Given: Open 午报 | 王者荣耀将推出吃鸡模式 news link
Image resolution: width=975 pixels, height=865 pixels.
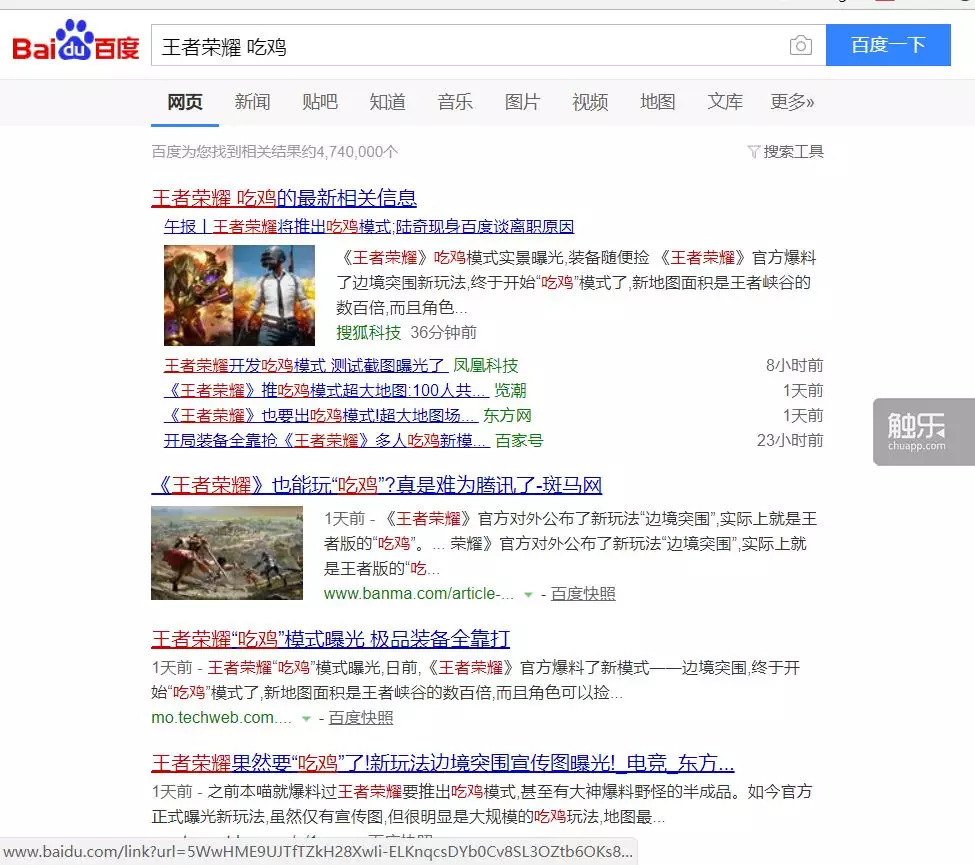Looking at the screenshot, I should (369, 227).
